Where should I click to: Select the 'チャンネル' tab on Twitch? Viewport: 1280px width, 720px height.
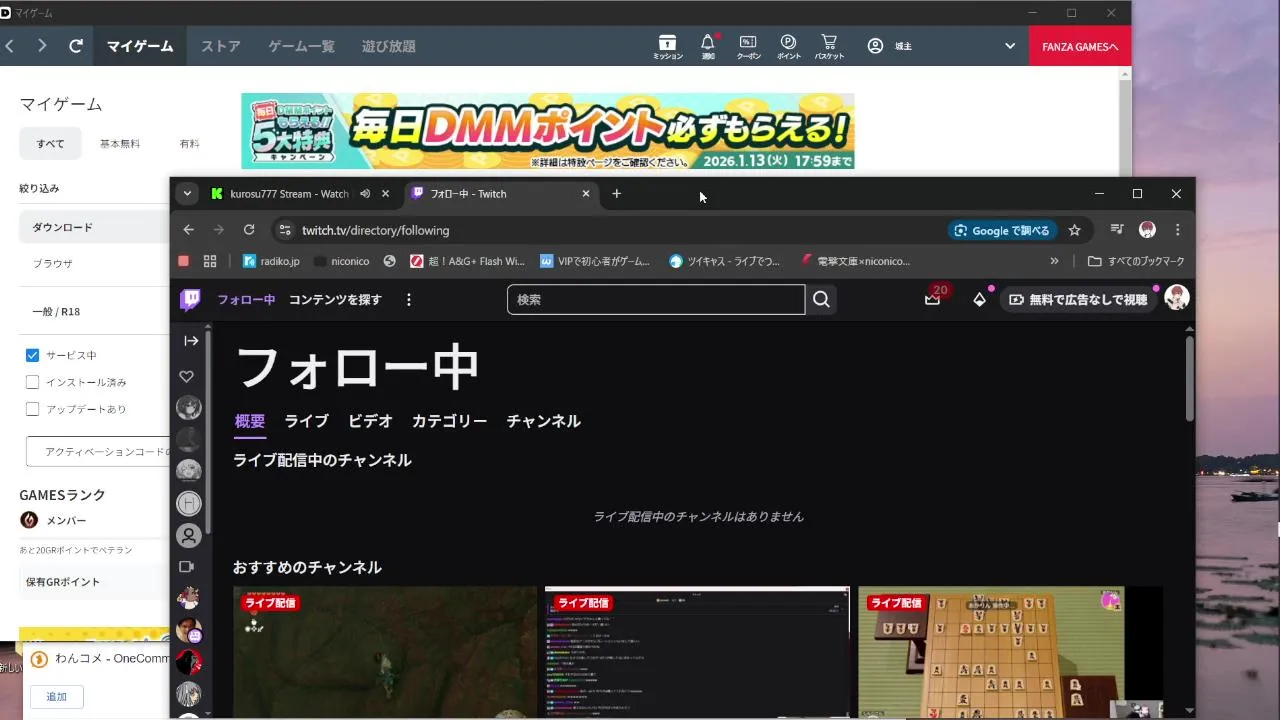click(x=543, y=421)
